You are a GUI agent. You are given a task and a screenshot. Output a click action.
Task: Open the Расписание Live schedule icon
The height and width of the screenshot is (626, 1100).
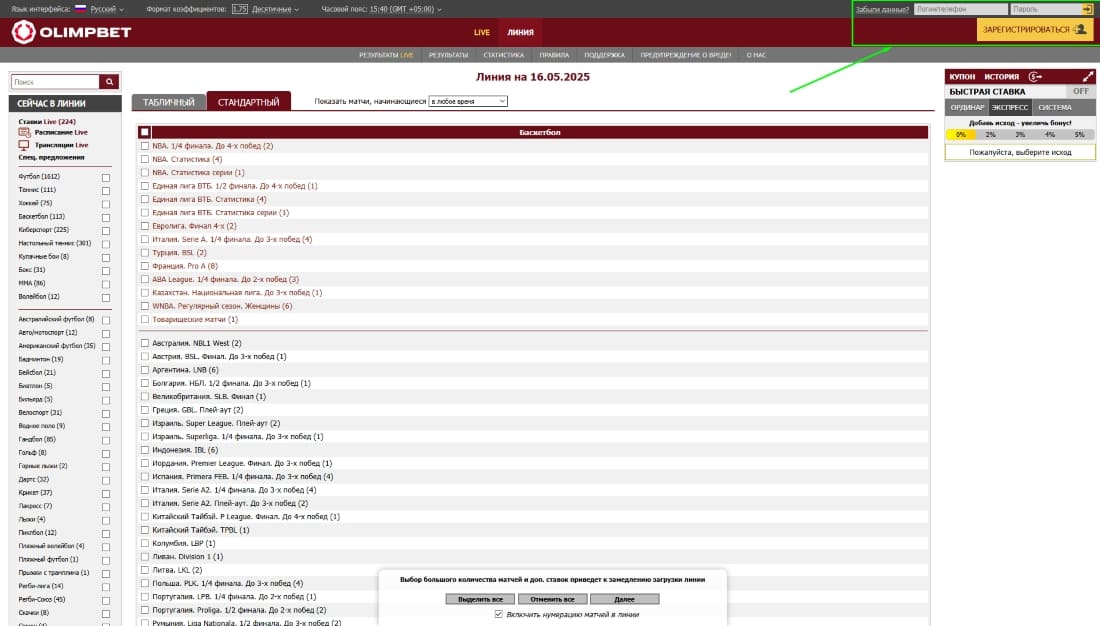tap(24, 132)
